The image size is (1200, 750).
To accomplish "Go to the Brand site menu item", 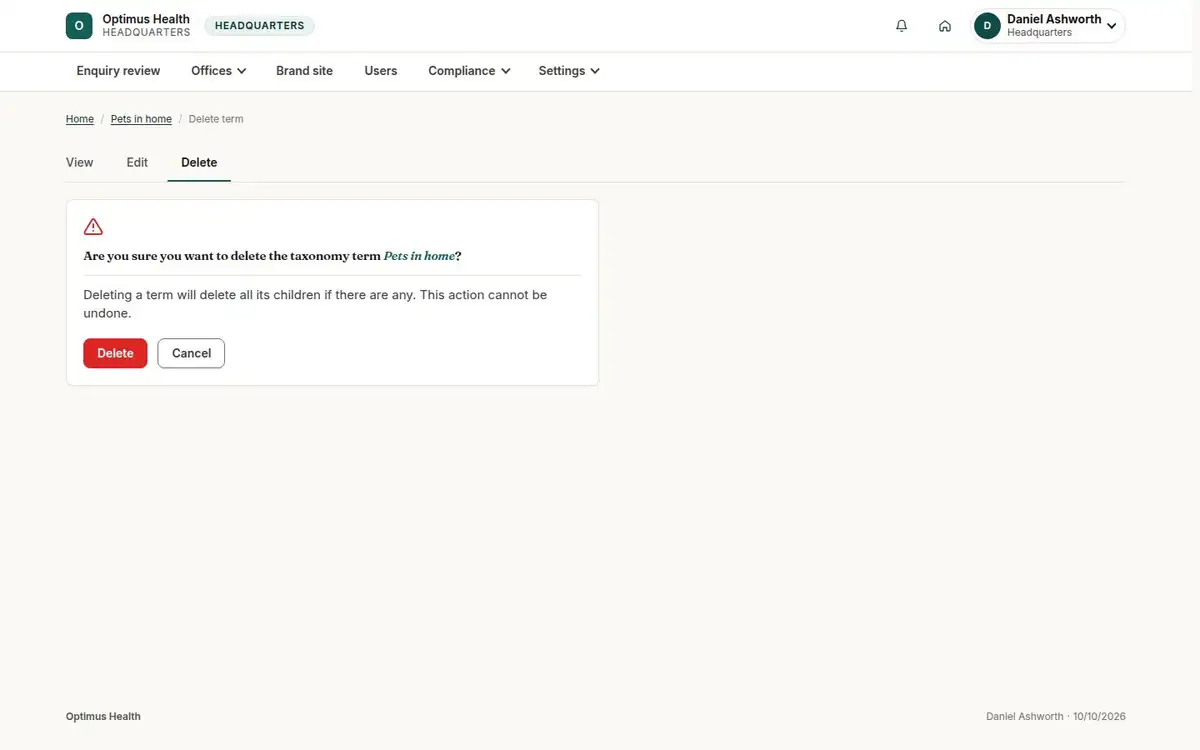I will pos(304,71).
